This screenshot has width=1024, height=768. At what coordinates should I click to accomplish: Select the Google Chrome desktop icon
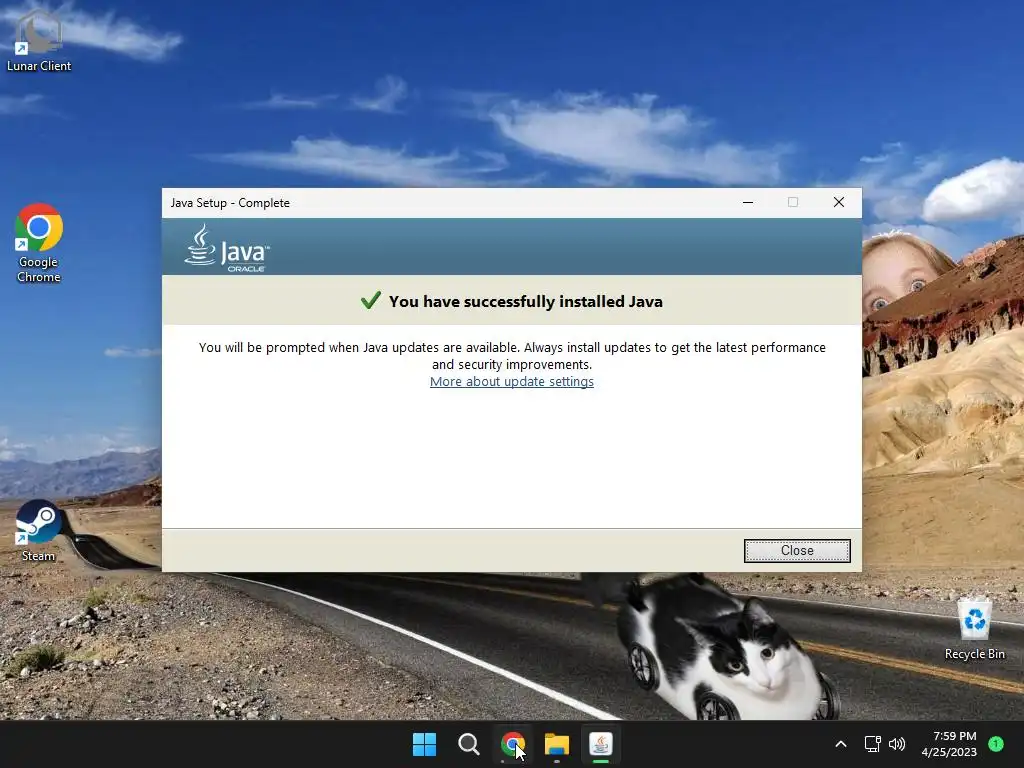click(x=39, y=243)
